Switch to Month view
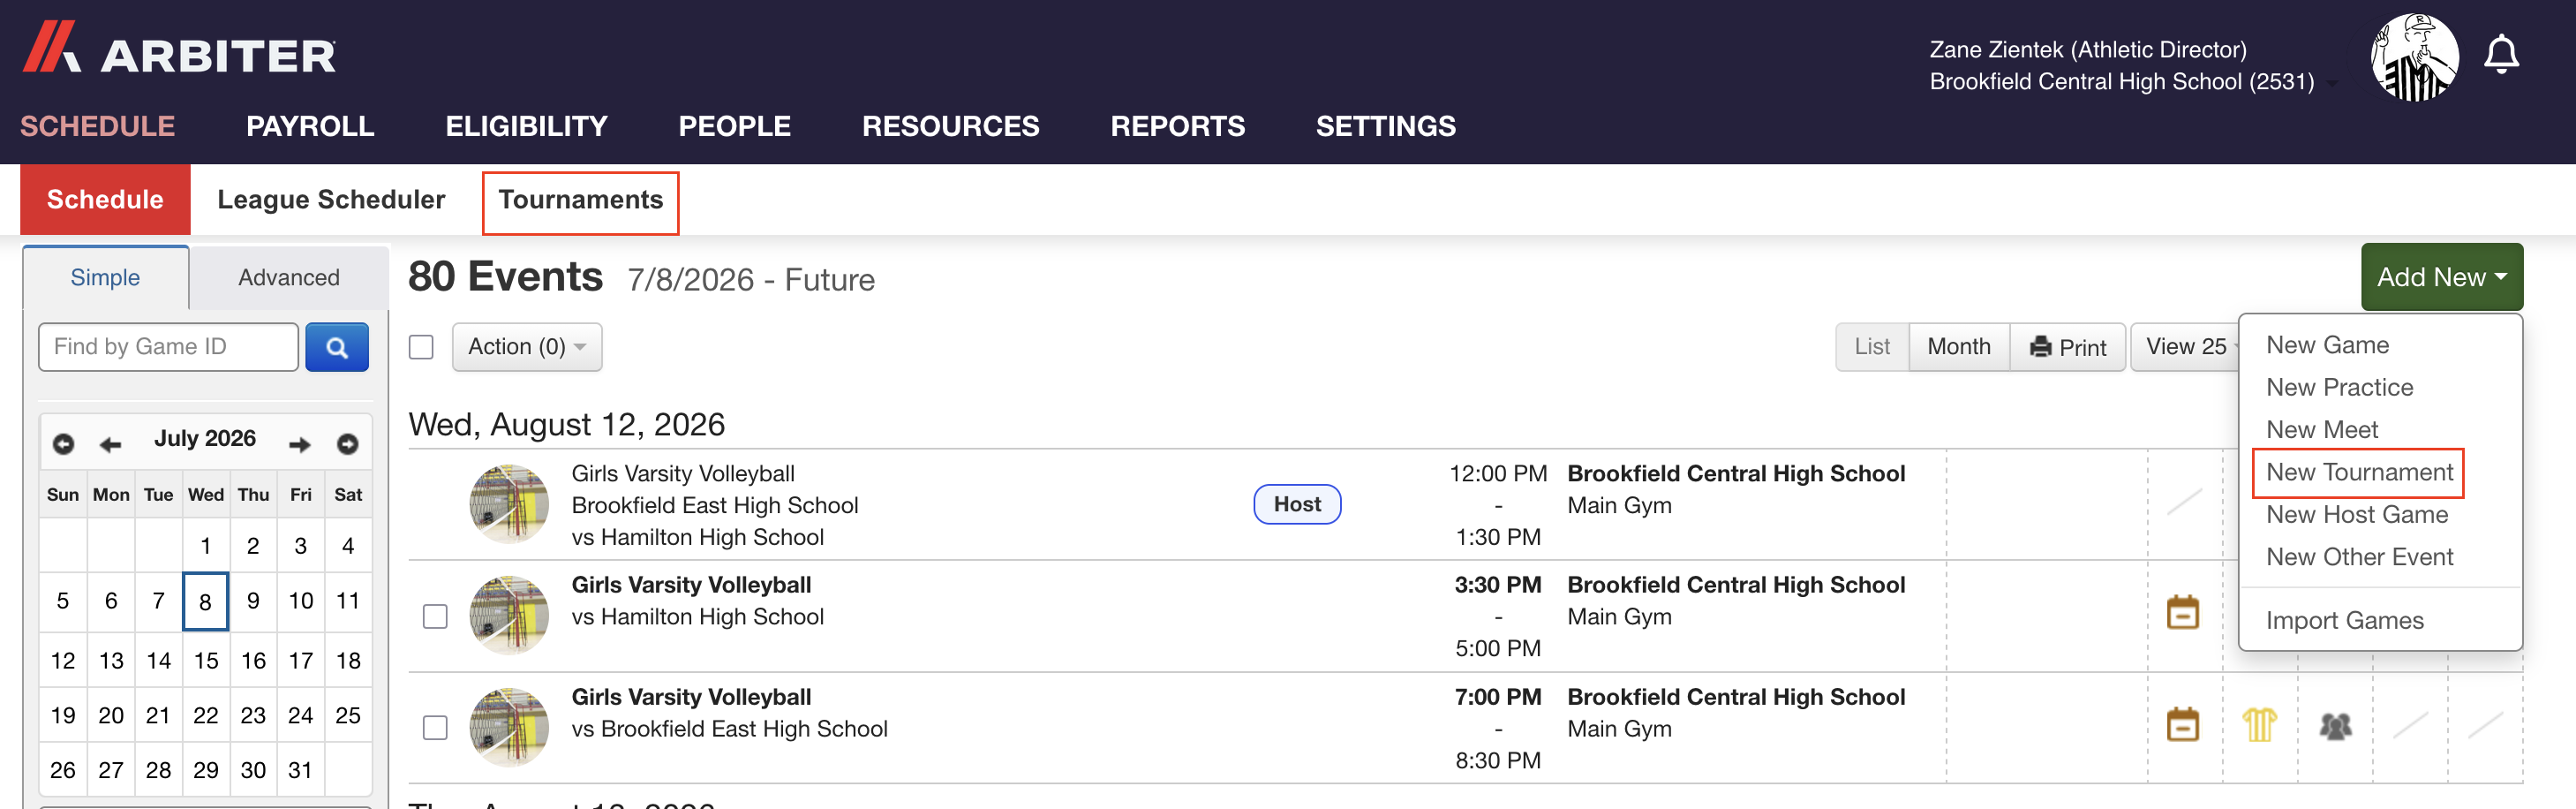2576x809 pixels. (x=1958, y=347)
